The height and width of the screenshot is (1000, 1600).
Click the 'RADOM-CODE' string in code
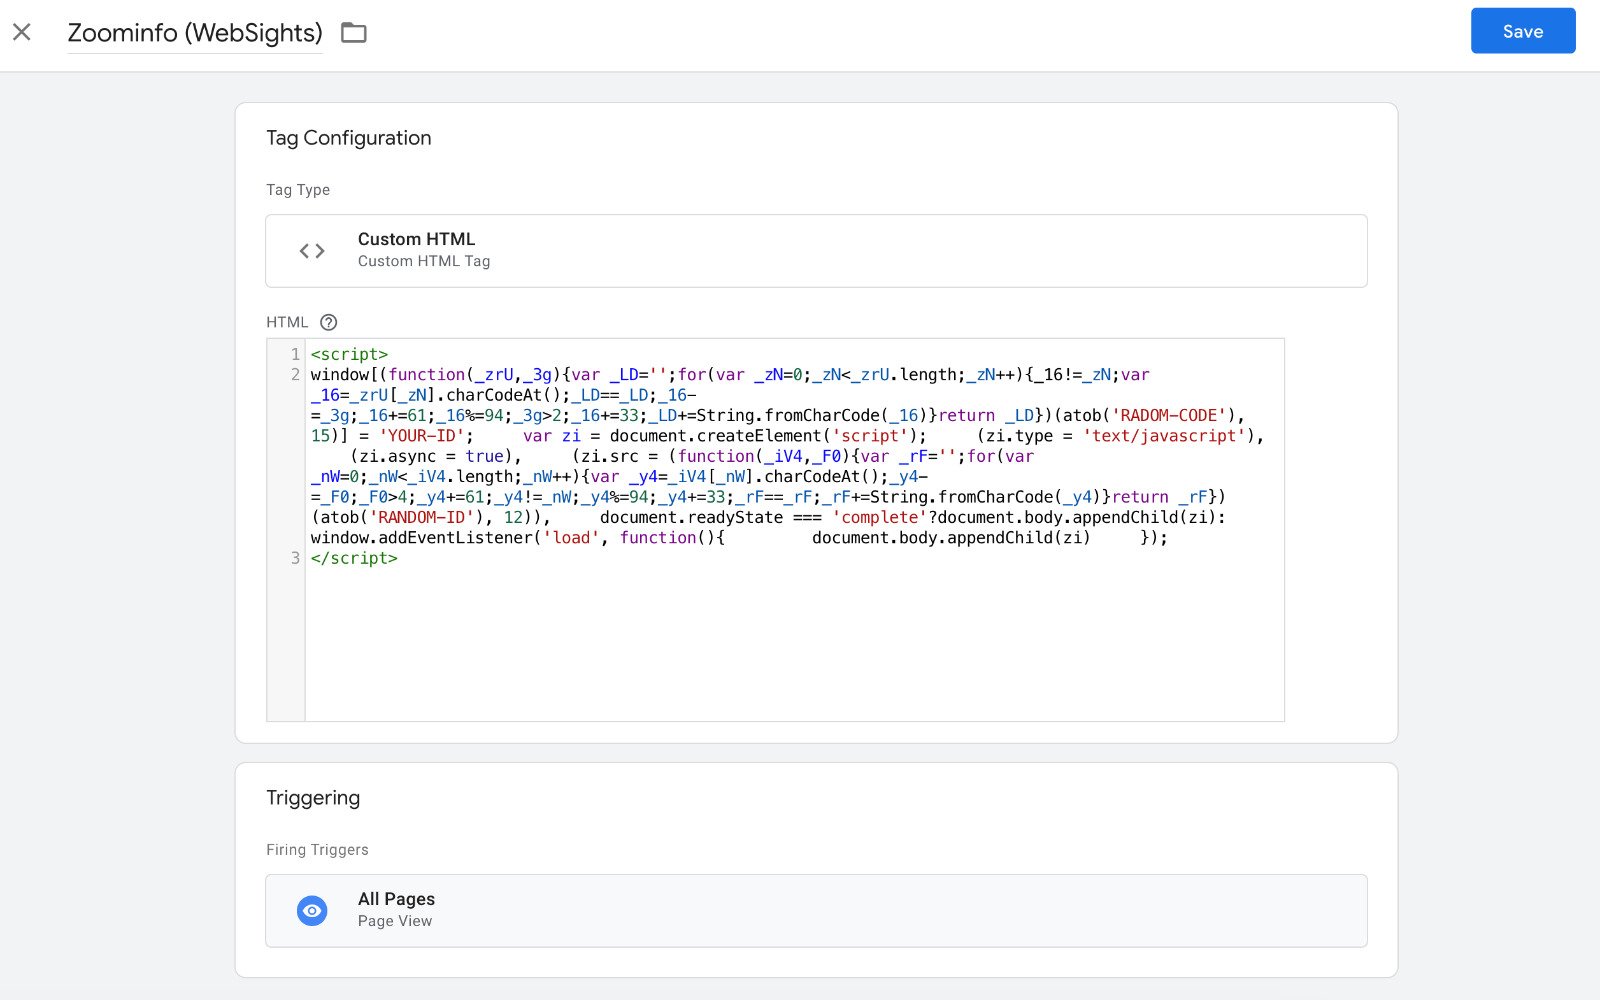tap(1169, 415)
